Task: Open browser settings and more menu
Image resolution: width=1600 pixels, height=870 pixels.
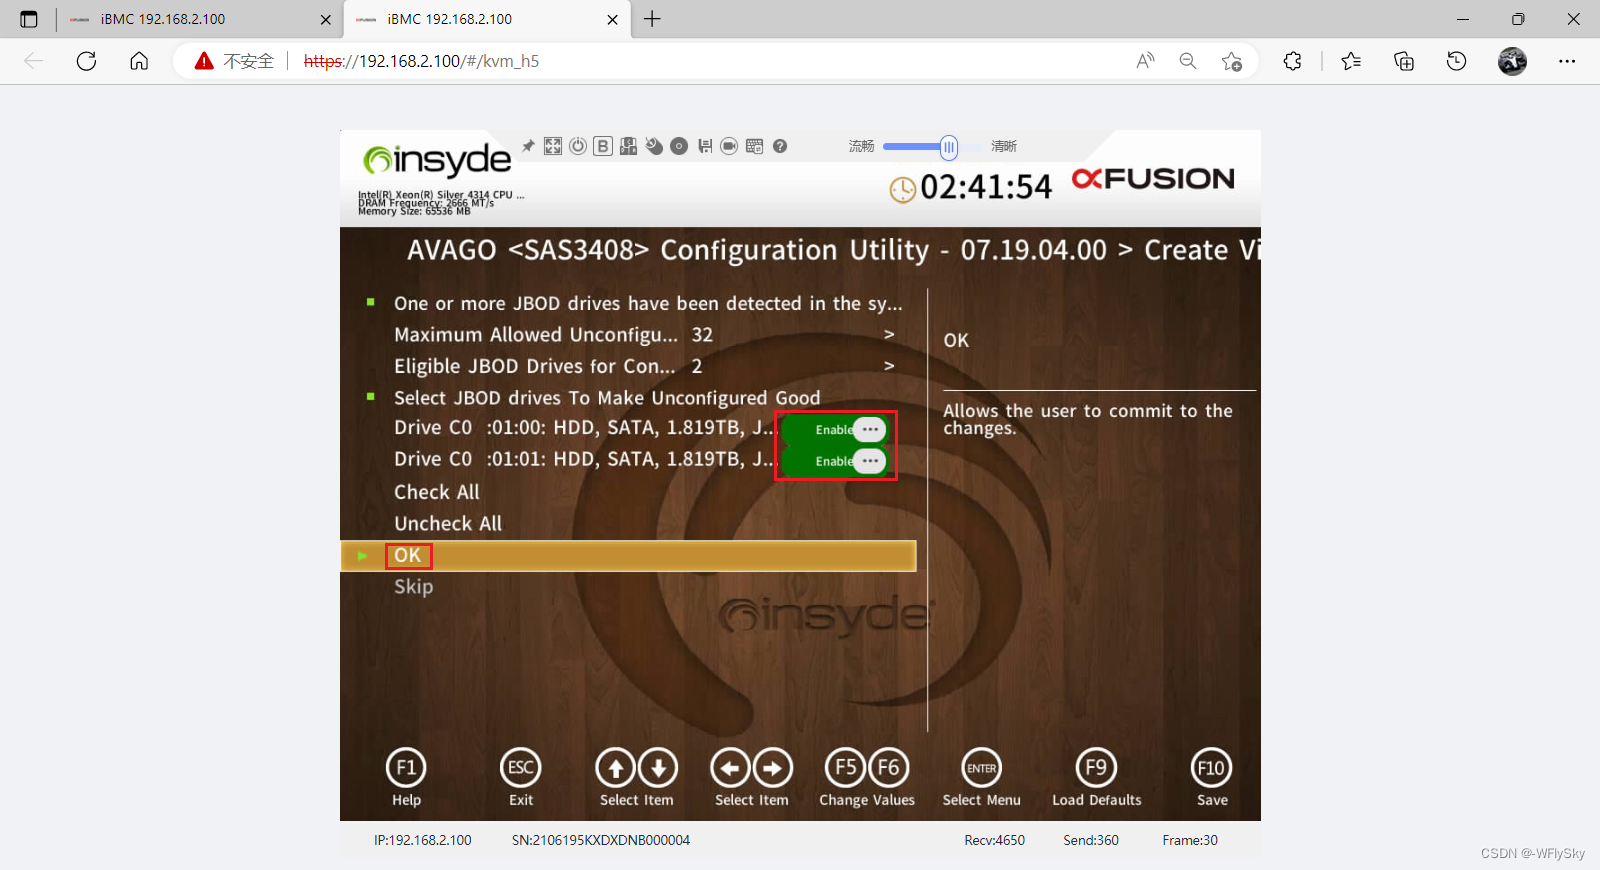Action: tap(1567, 61)
